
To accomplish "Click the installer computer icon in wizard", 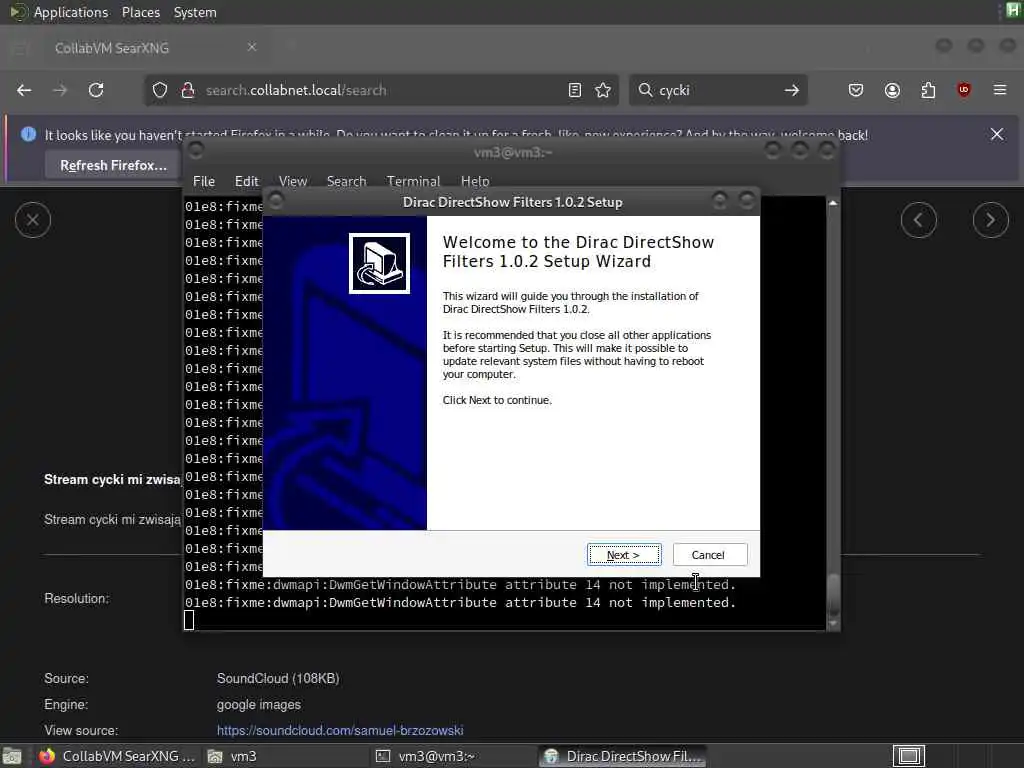I will (379, 263).
